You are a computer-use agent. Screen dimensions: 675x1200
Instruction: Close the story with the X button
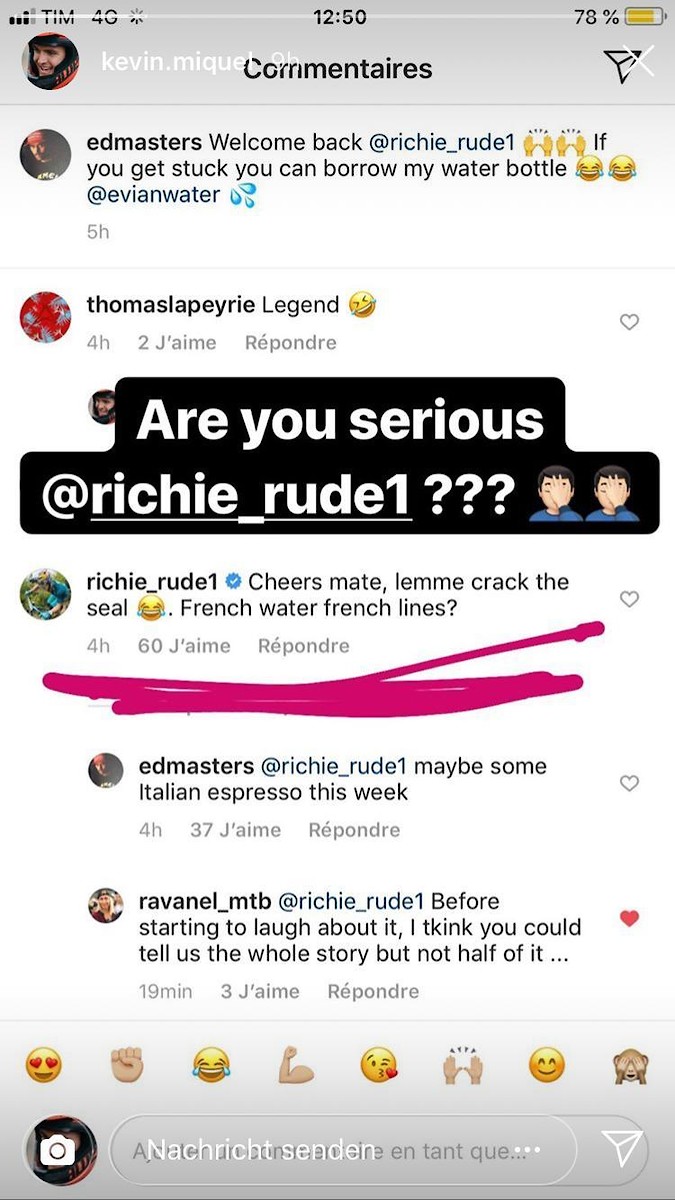tap(638, 62)
